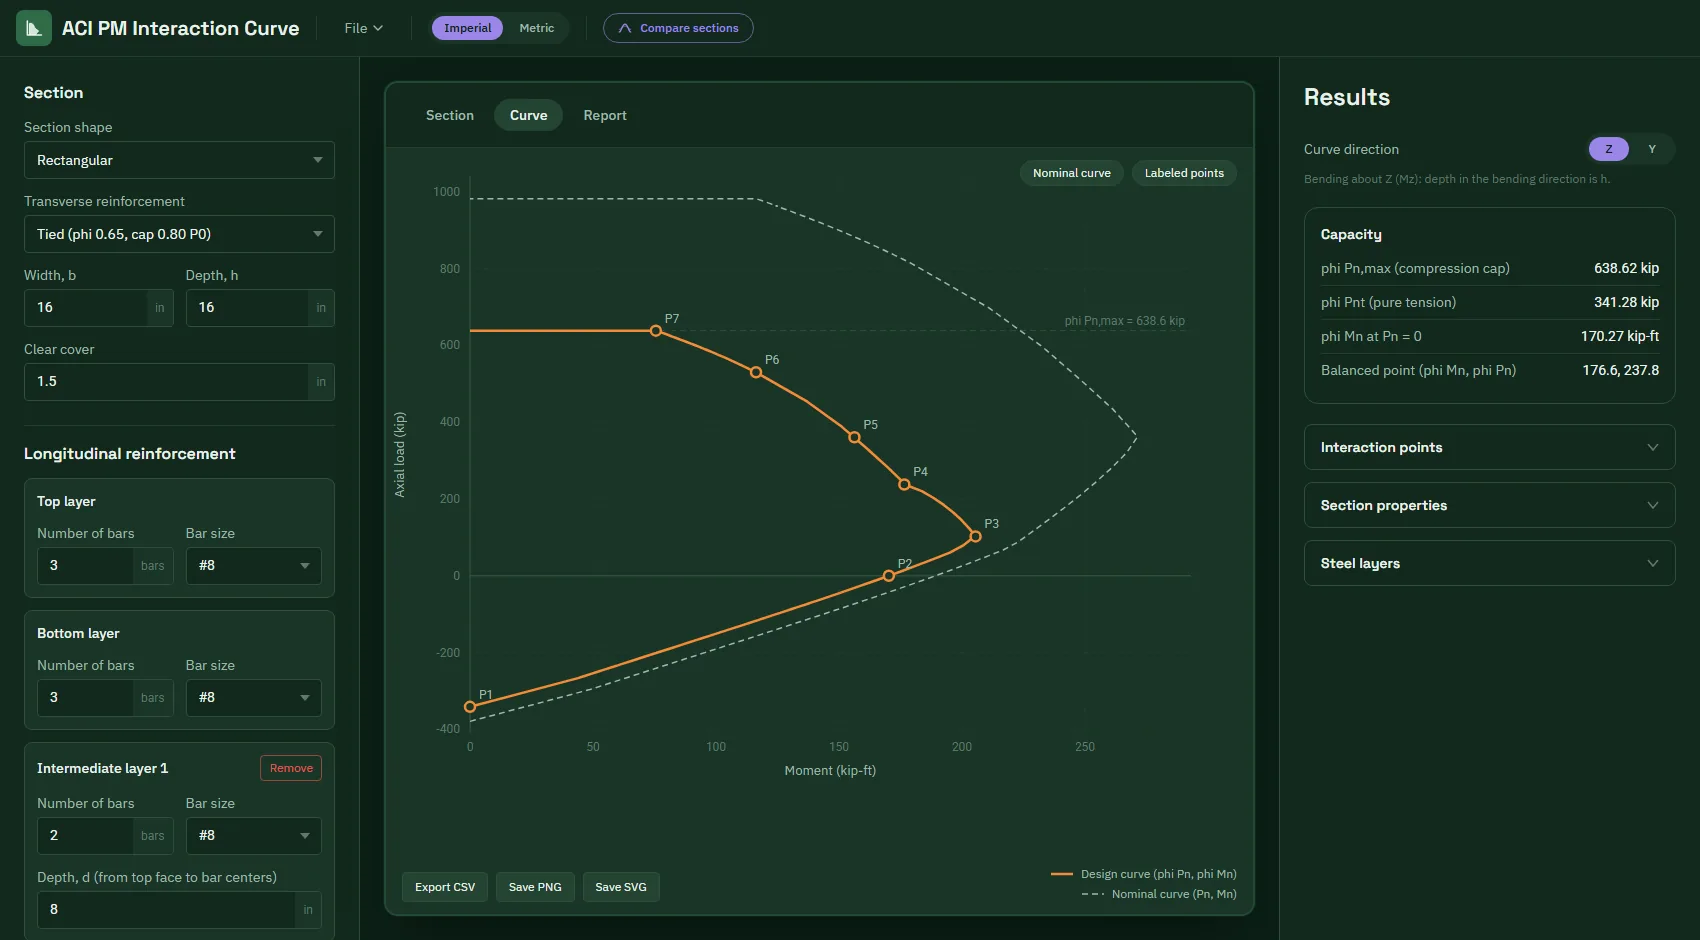Switch units to Imperial

[467, 28]
